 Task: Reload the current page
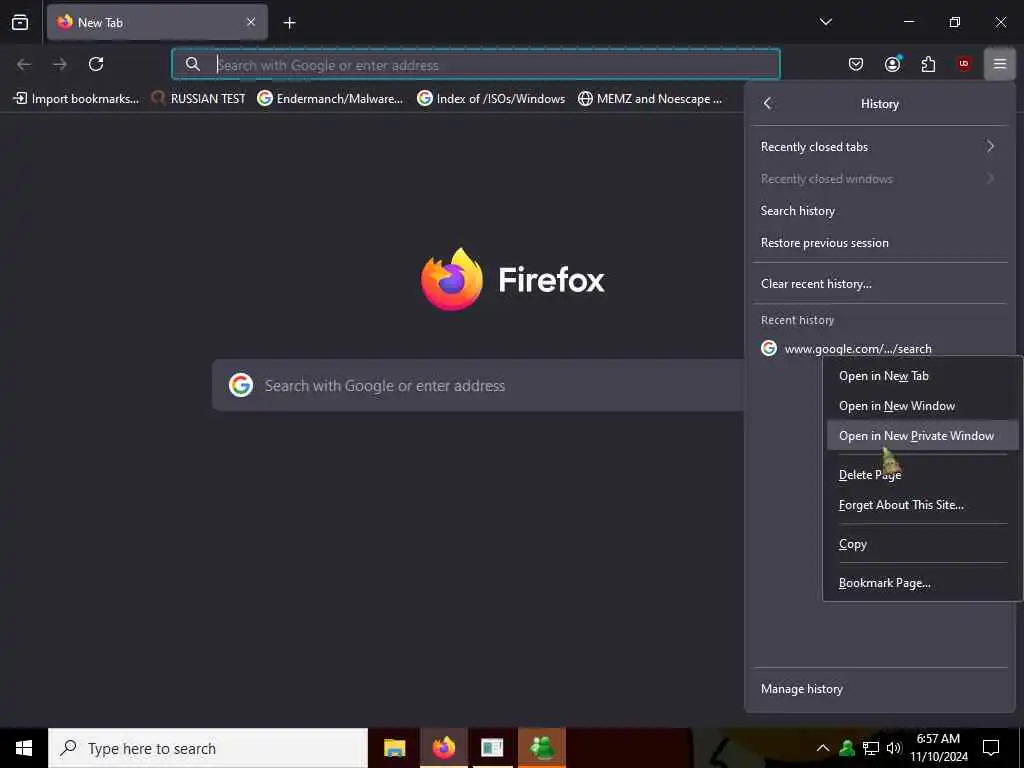click(x=96, y=64)
